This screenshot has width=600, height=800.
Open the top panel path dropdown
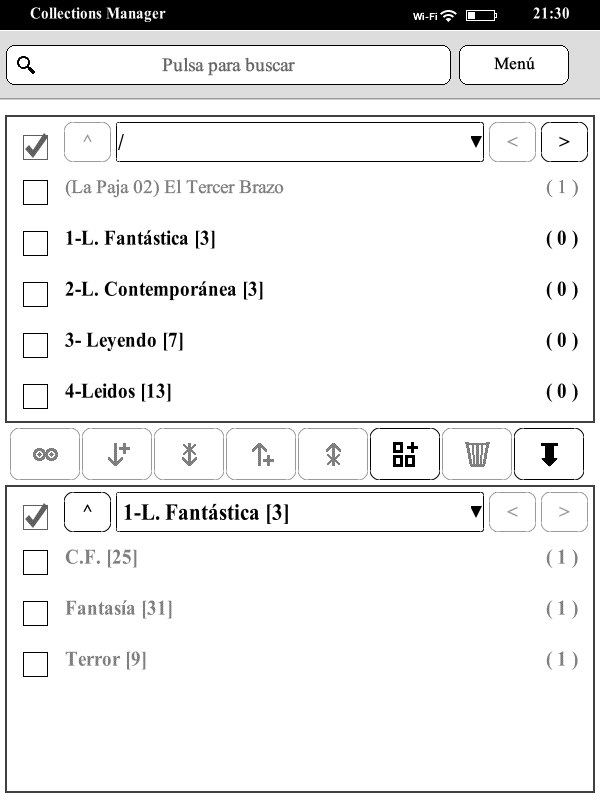[x=300, y=142]
